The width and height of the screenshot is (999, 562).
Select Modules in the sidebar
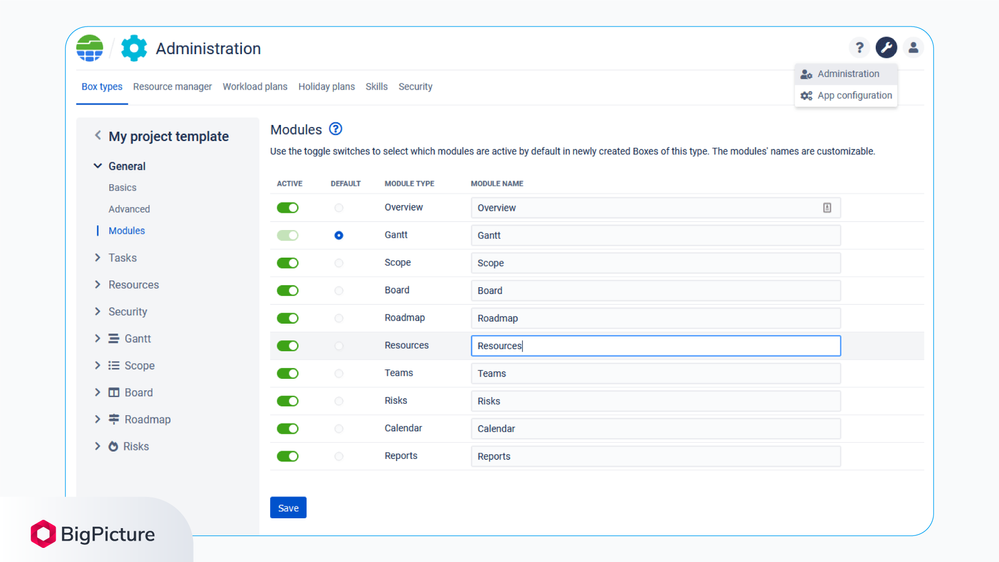[127, 231]
